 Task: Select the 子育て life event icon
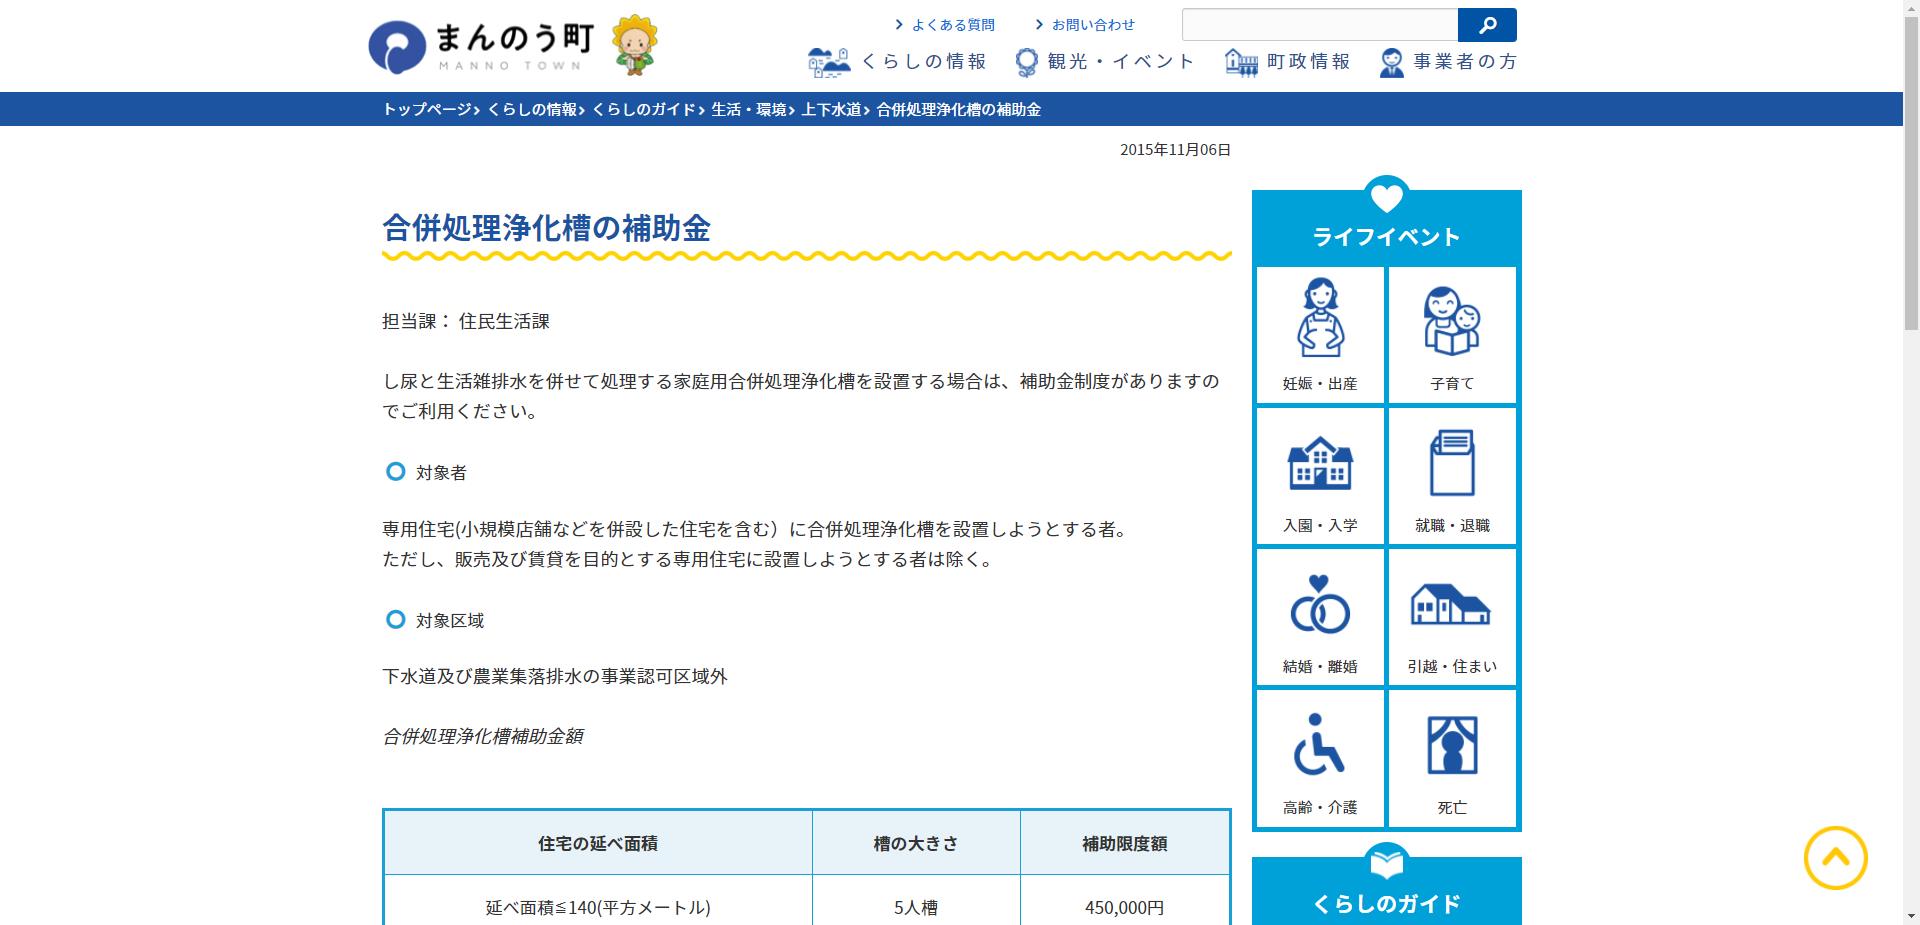click(x=1452, y=335)
